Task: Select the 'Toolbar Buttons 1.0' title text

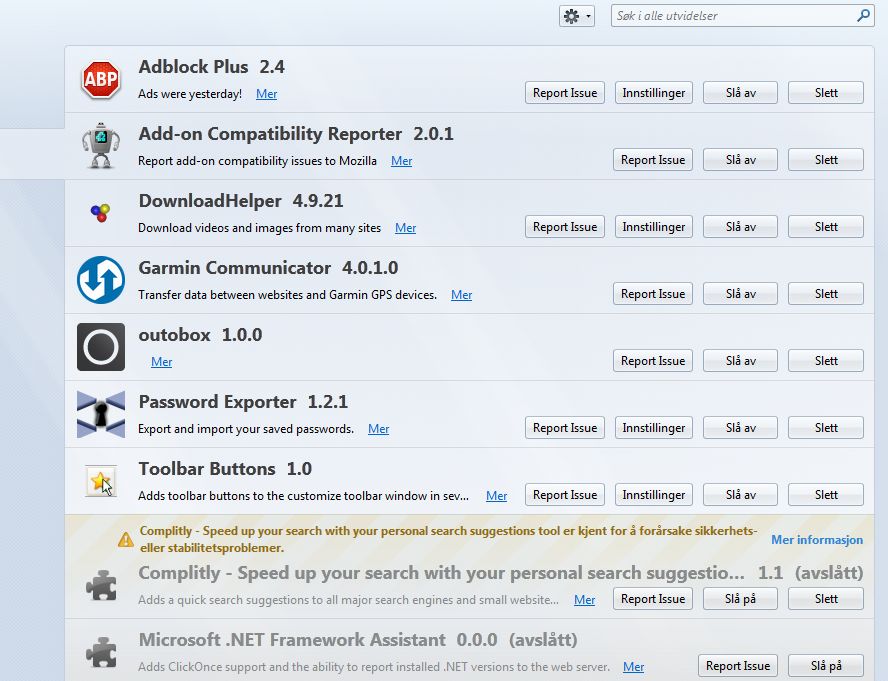Action: point(225,469)
